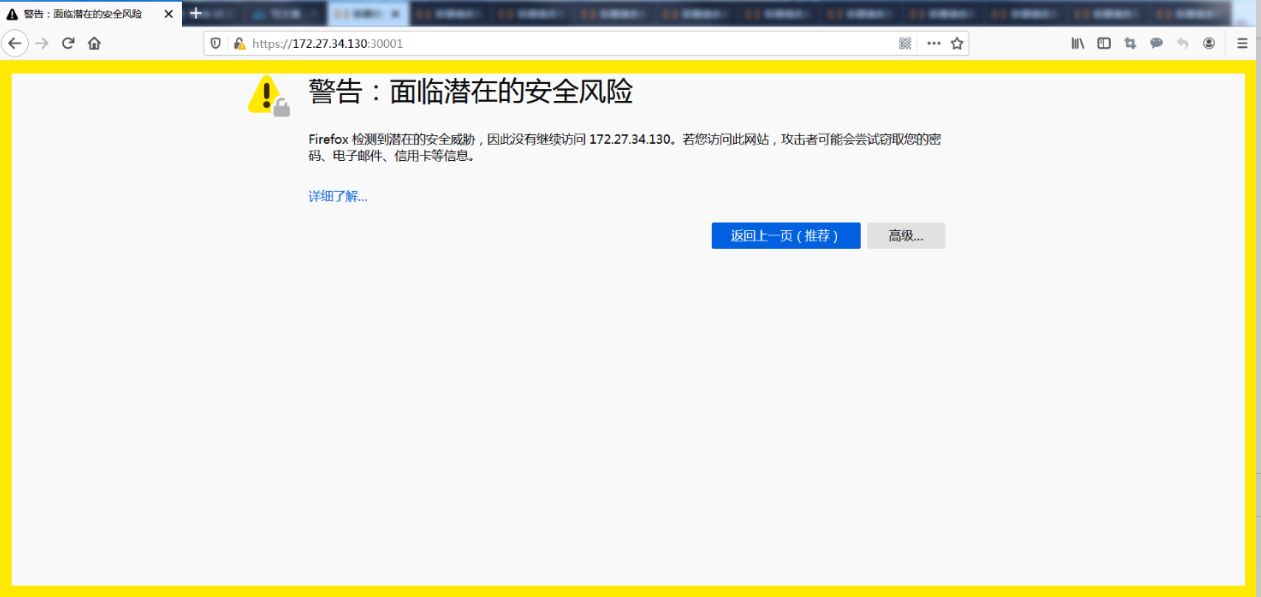Toggle the sidebar view
The height and width of the screenshot is (597, 1261).
click(x=1104, y=43)
